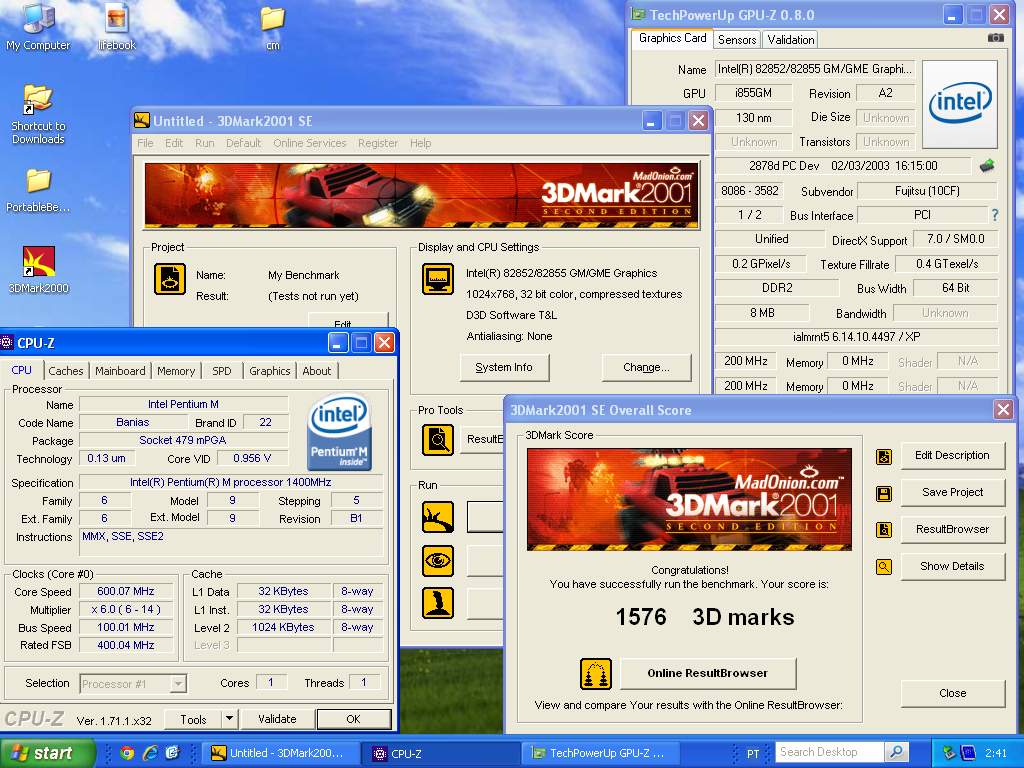Open the Processor #1 selection dropdown
Screen dimensions: 1024x768
click(x=178, y=684)
